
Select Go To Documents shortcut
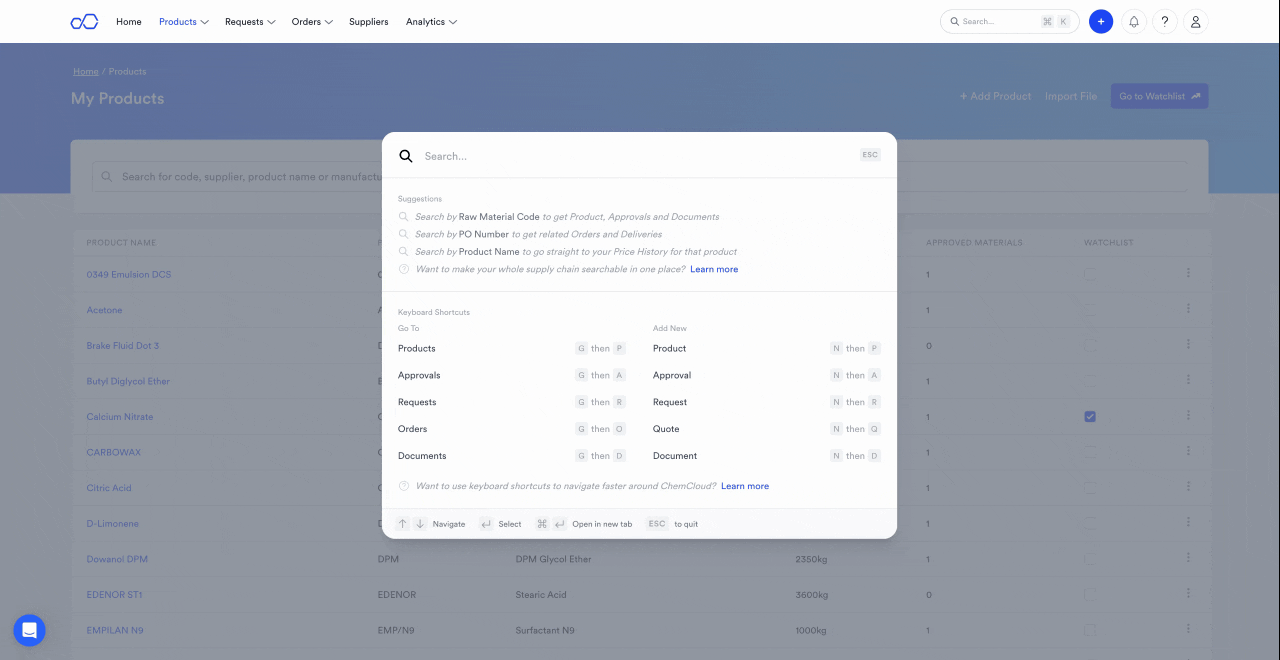[x=511, y=456]
